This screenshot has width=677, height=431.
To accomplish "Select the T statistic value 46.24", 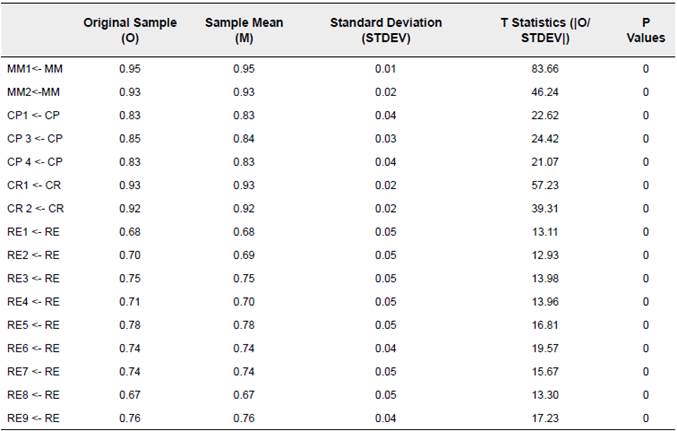I will pyautogui.click(x=546, y=91).
